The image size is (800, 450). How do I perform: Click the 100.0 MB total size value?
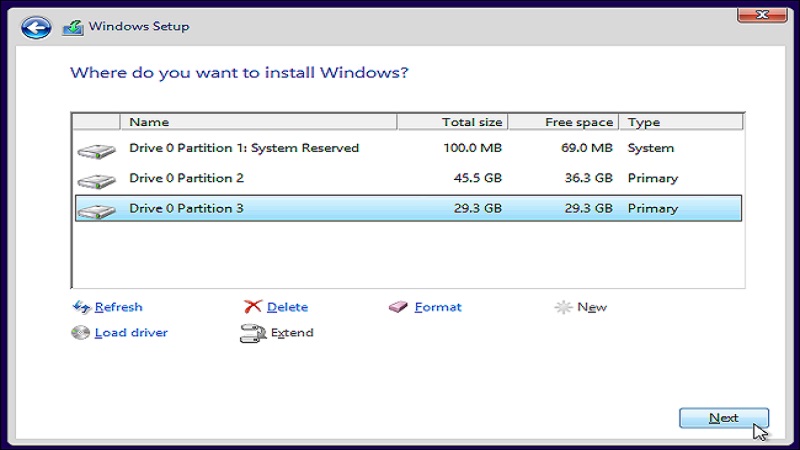tap(472, 148)
